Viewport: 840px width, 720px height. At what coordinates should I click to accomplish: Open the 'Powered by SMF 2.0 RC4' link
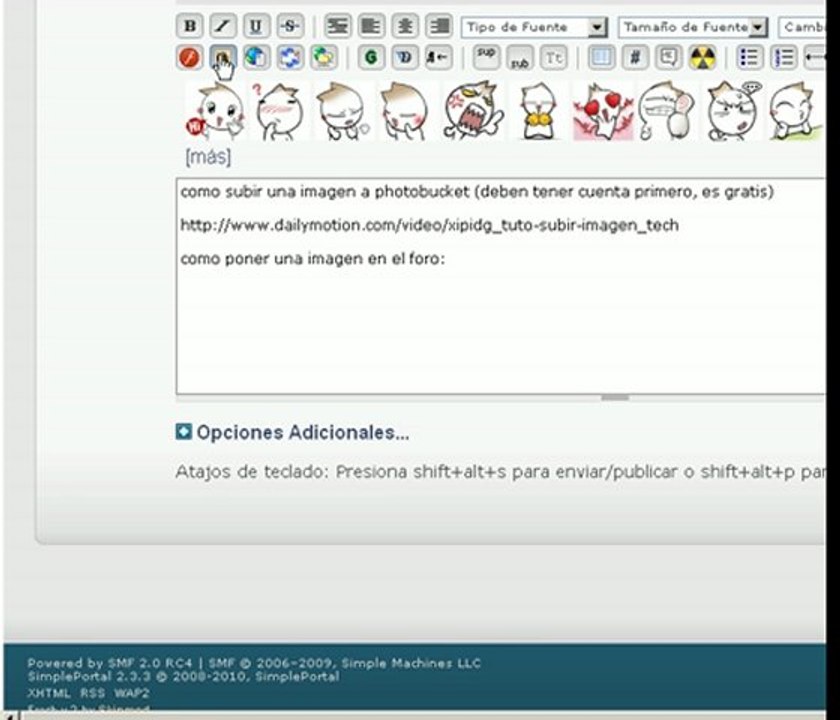click(x=109, y=663)
